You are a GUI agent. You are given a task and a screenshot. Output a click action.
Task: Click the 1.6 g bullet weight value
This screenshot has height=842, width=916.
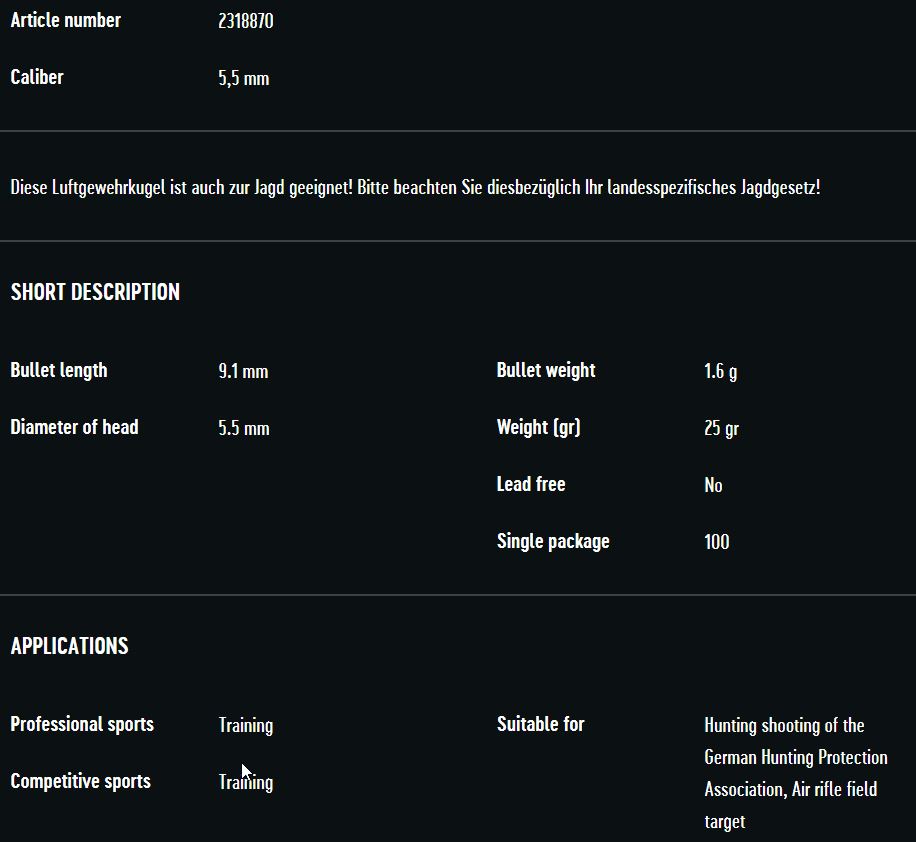720,371
